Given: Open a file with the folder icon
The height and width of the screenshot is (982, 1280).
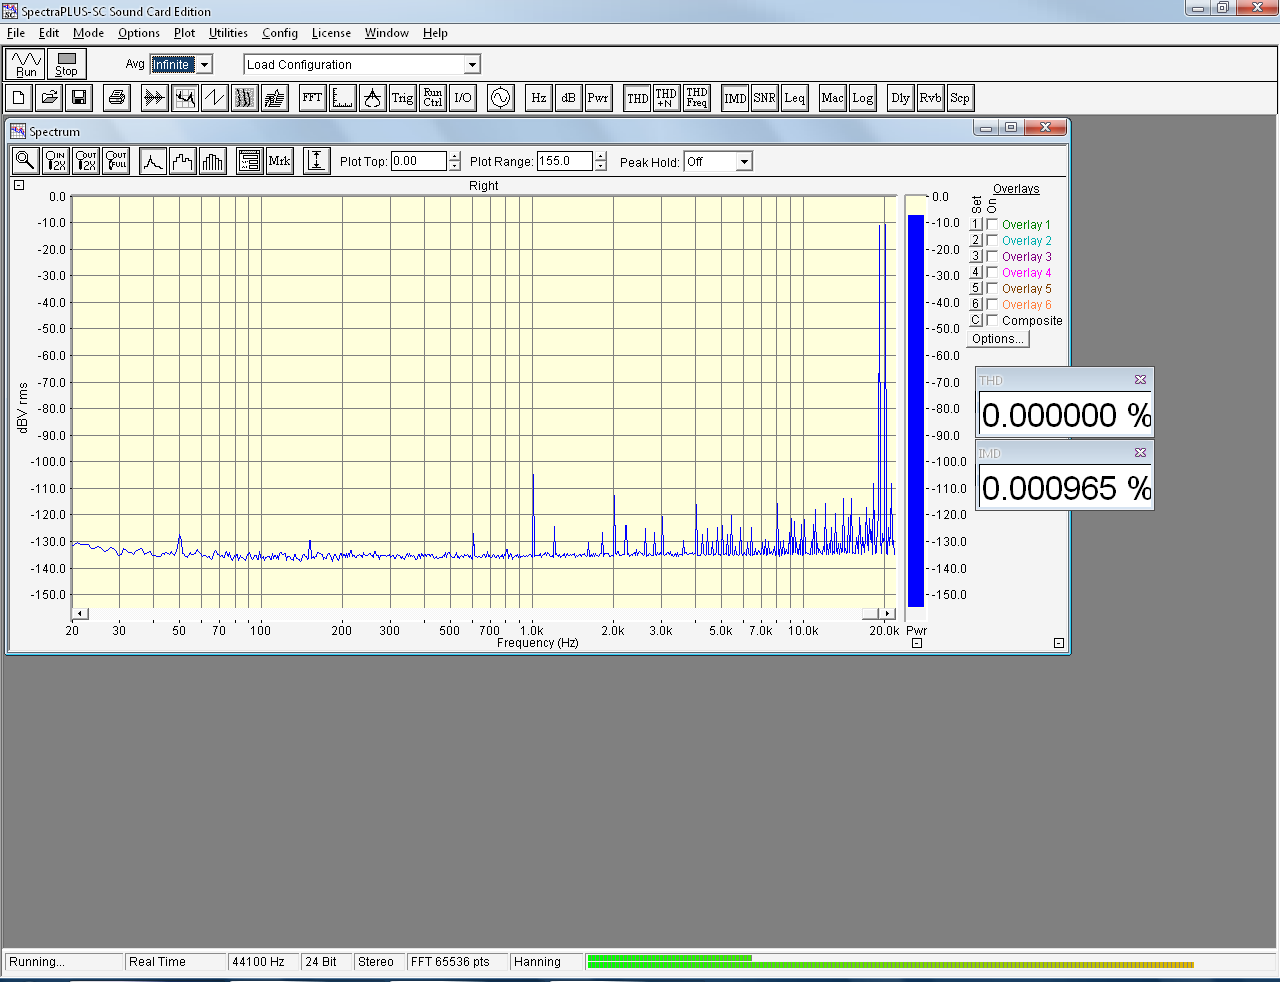Looking at the screenshot, I should point(49,98).
